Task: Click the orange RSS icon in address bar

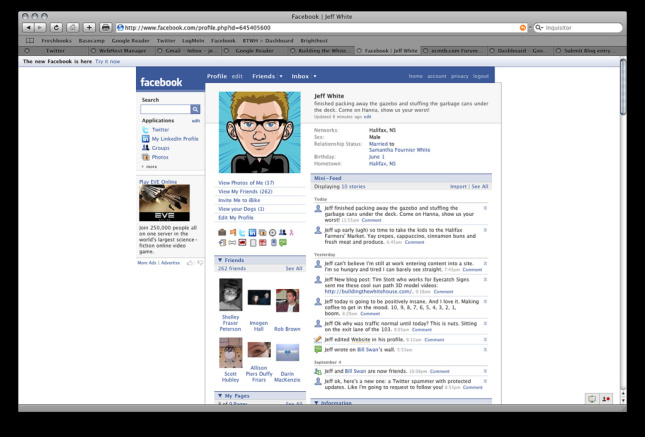Action: click(x=522, y=28)
